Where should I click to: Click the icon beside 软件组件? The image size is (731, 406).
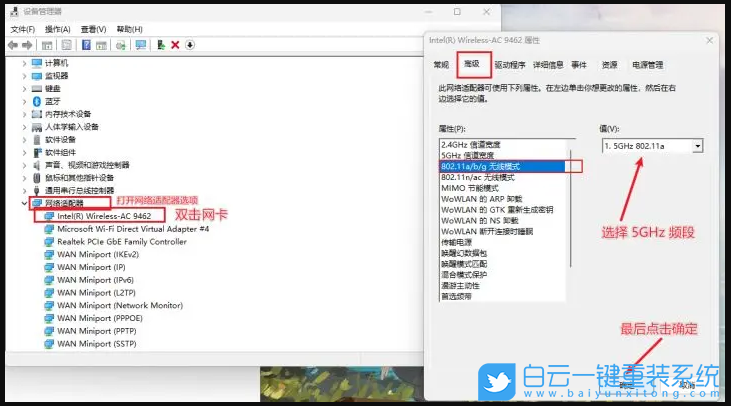click(x=37, y=152)
